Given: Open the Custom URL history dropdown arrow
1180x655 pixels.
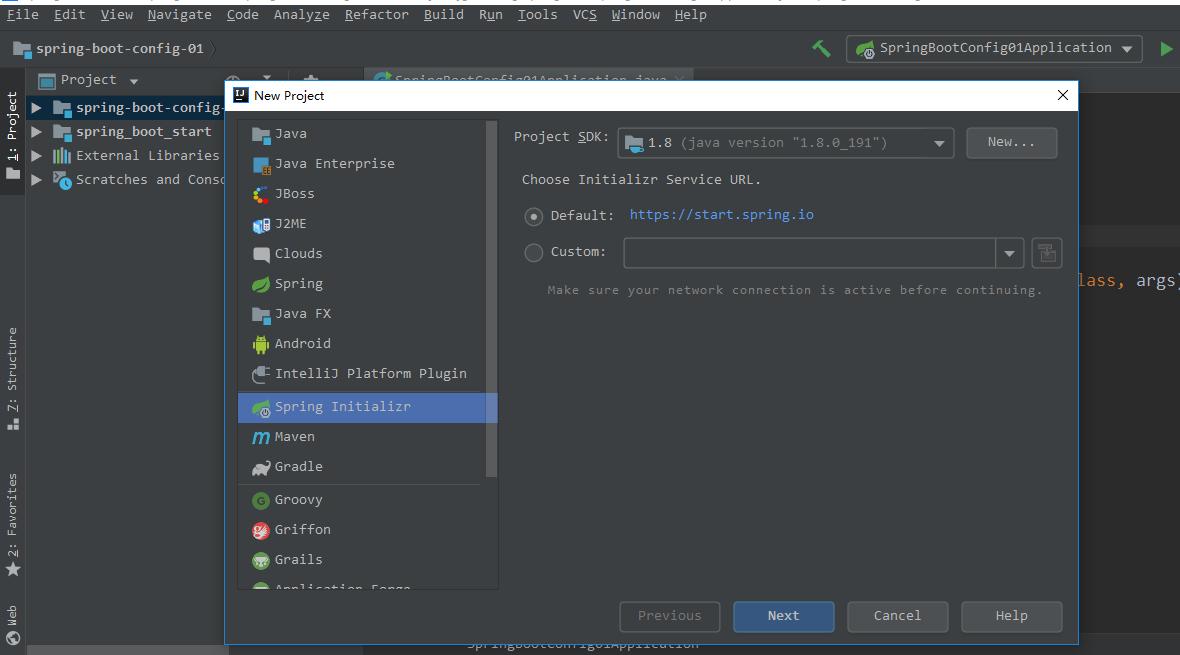Looking at the screenshot, I should coord(1009,254).
